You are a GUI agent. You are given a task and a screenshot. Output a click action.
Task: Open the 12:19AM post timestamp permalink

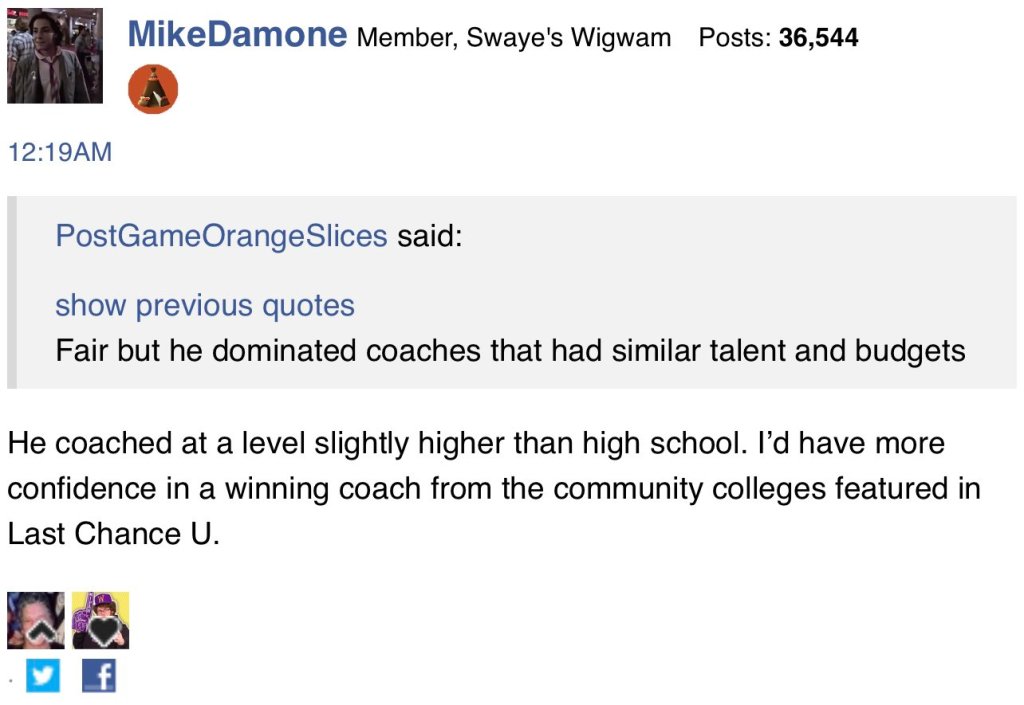[59, 153]
